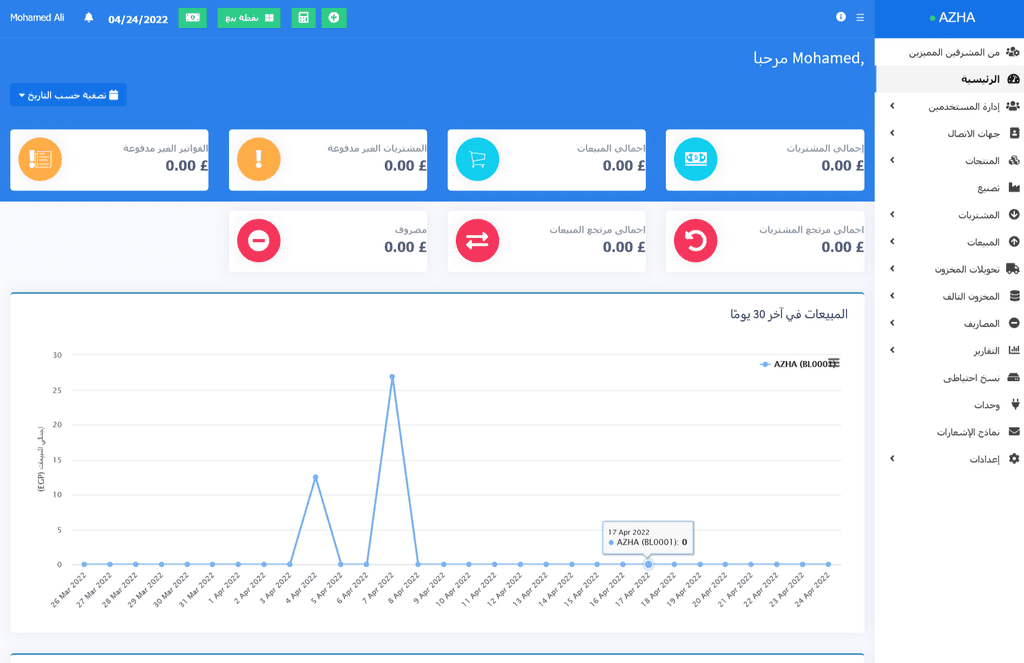
Task: Expand the إدارة المستخدمين sidebar menu
Action: (x=950, y=106)
